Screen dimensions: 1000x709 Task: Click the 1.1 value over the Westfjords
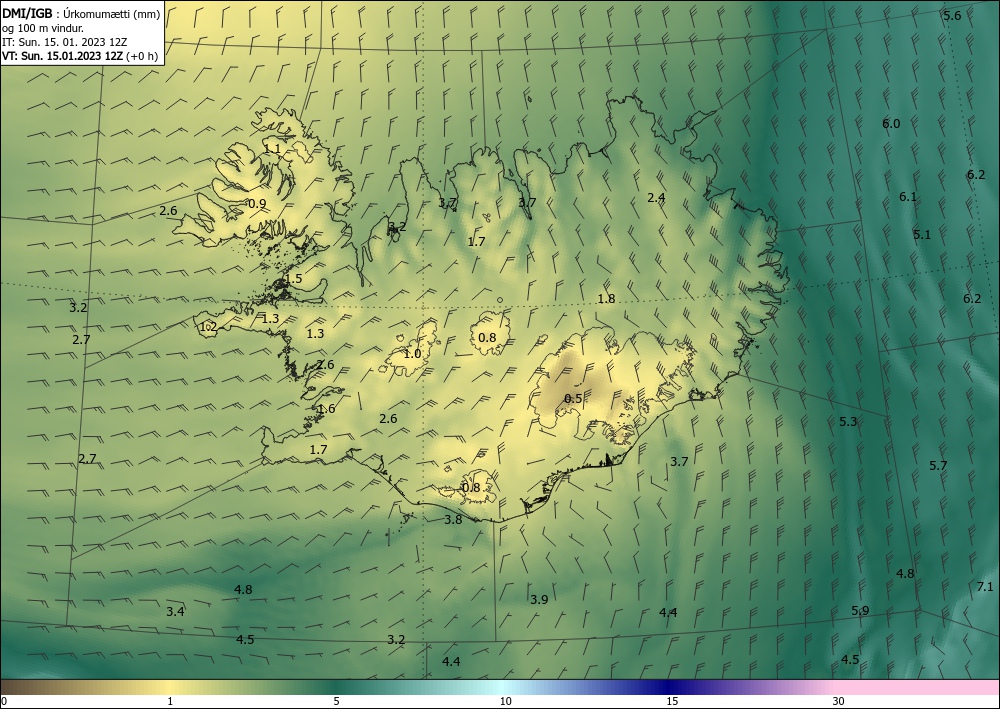(272, 149)
